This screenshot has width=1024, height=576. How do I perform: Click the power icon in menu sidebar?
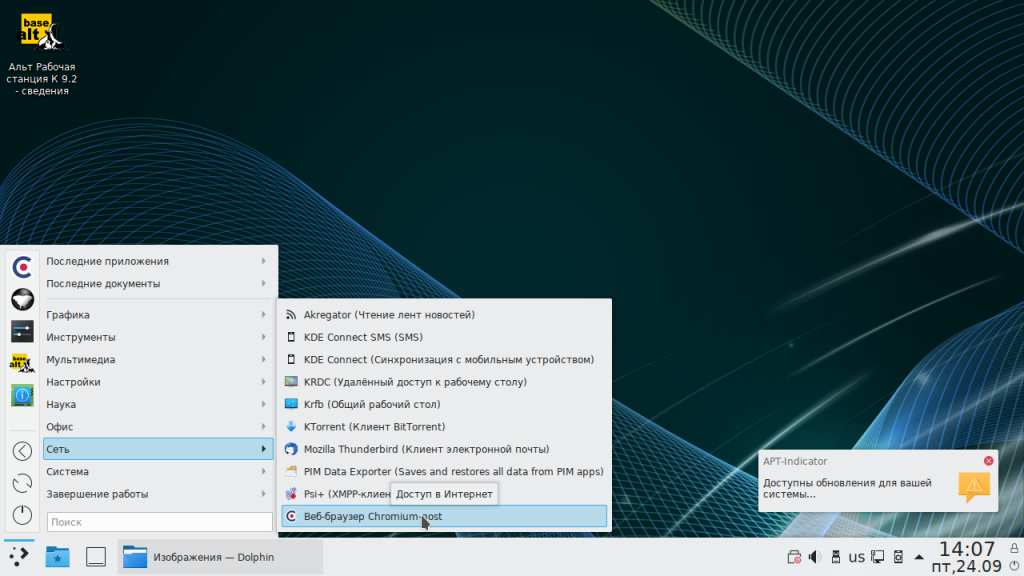(x=22, y=516)
